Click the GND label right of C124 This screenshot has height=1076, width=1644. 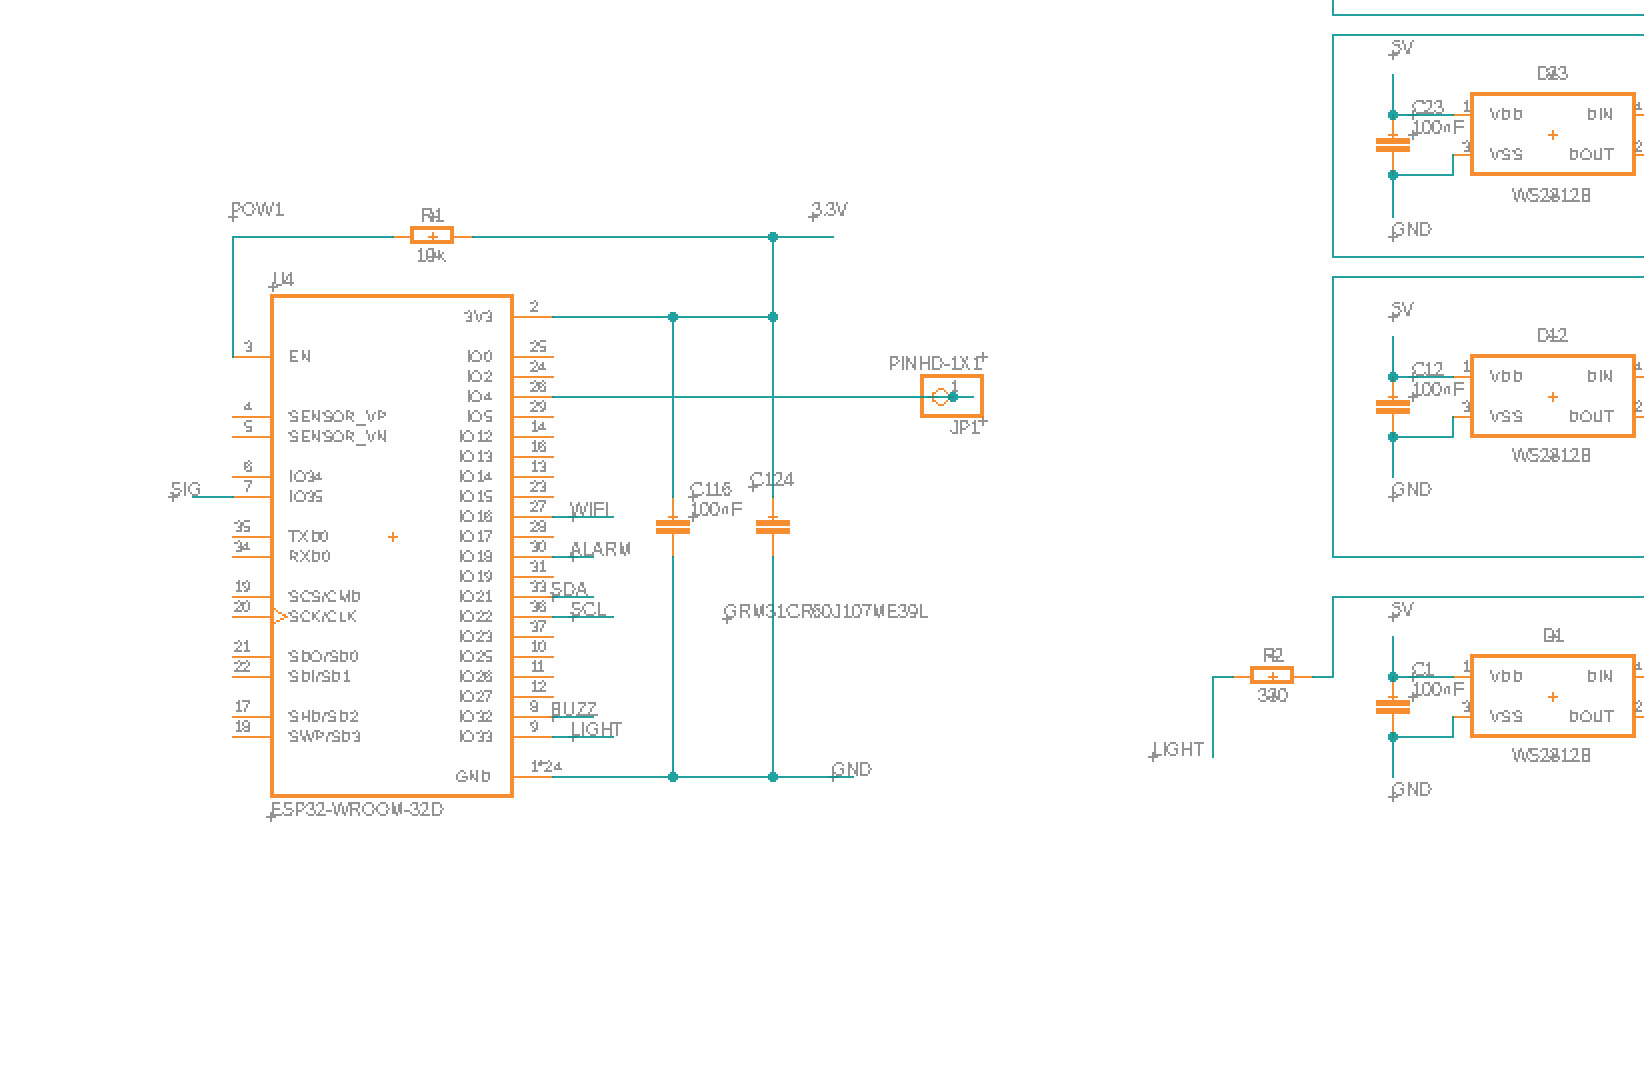852,770
